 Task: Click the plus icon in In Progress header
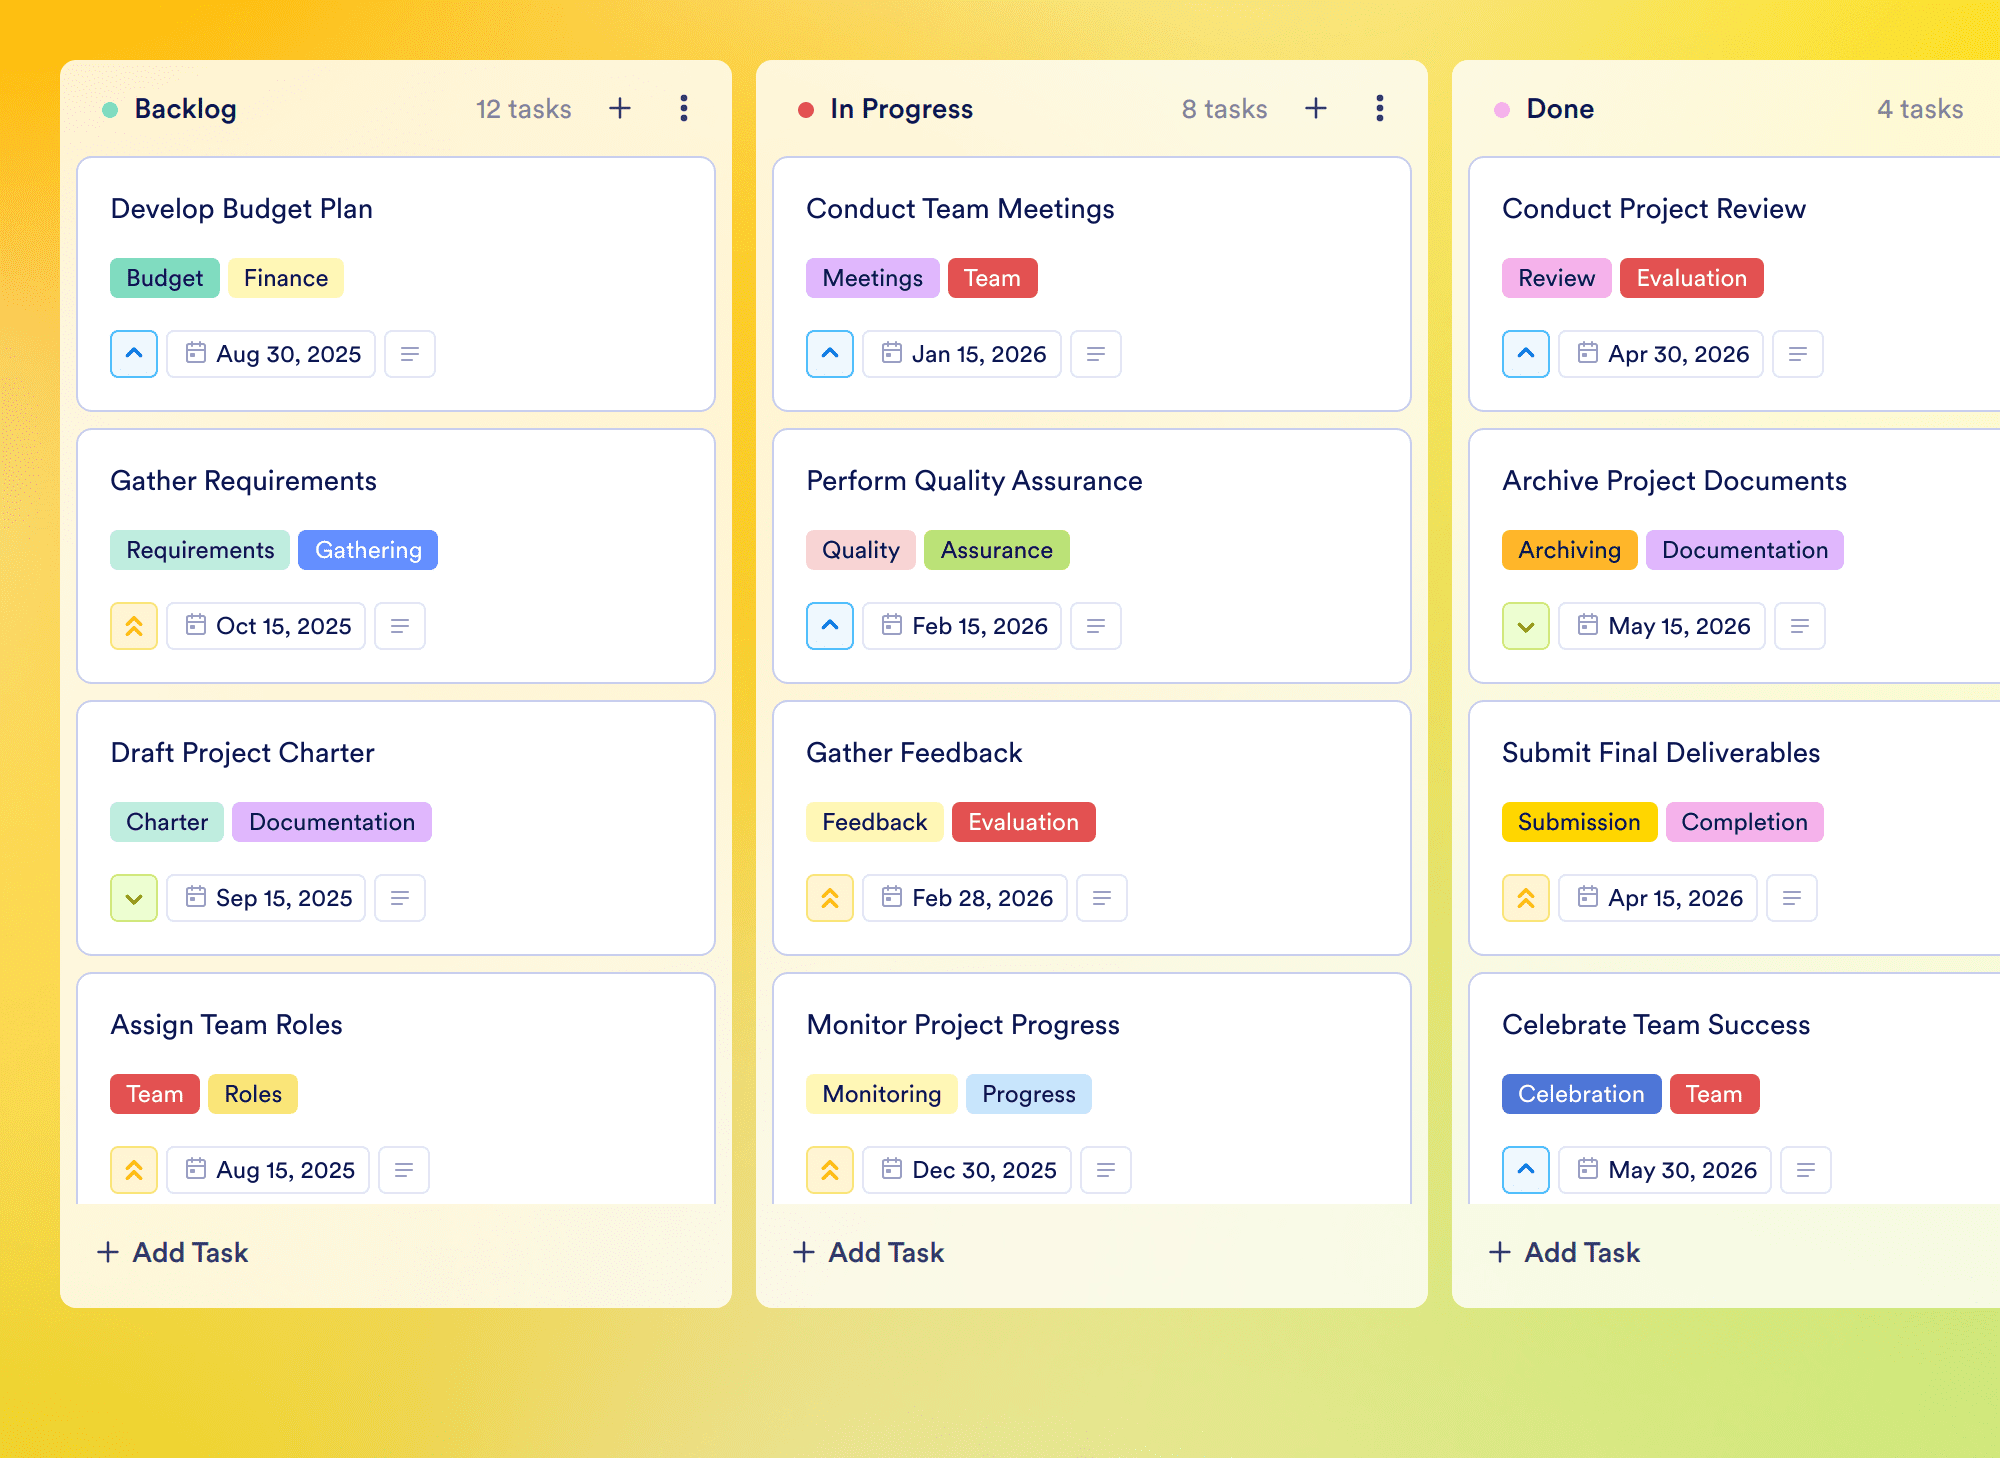click(1316, 108)
